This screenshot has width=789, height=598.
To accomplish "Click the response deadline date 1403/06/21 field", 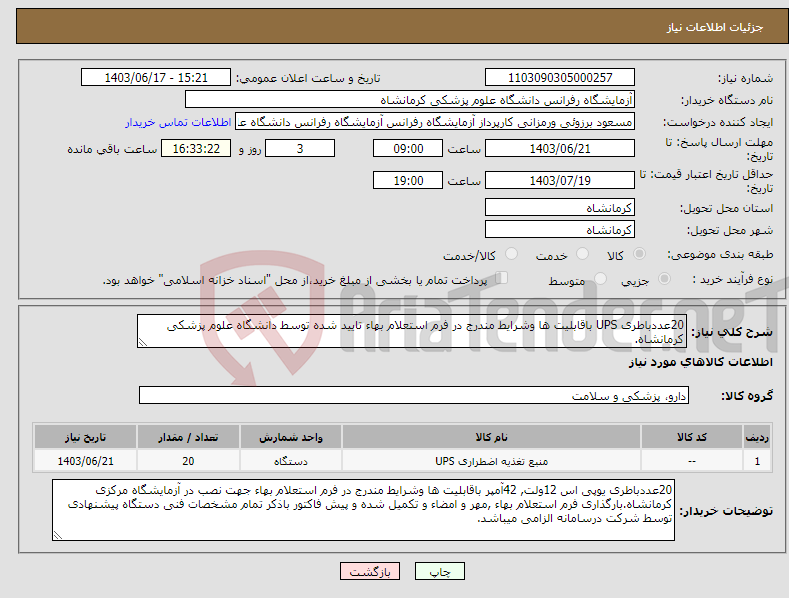I will pyautogui.click(x=560, y=148).
